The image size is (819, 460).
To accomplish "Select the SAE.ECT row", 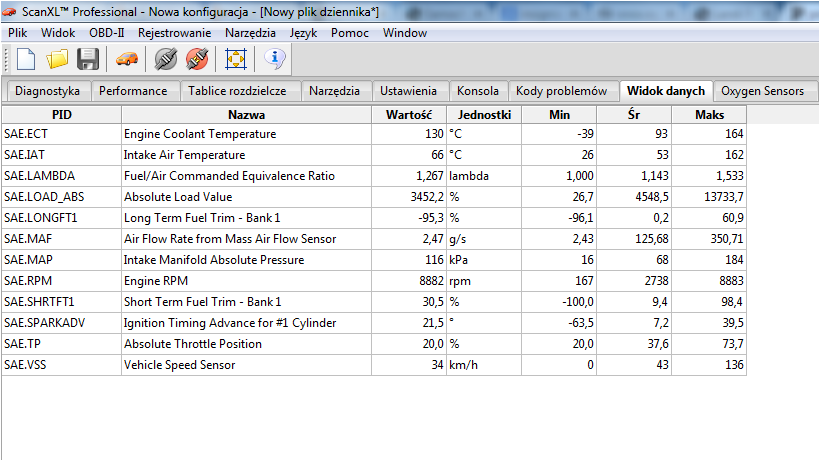I will (x=374, y=134).
